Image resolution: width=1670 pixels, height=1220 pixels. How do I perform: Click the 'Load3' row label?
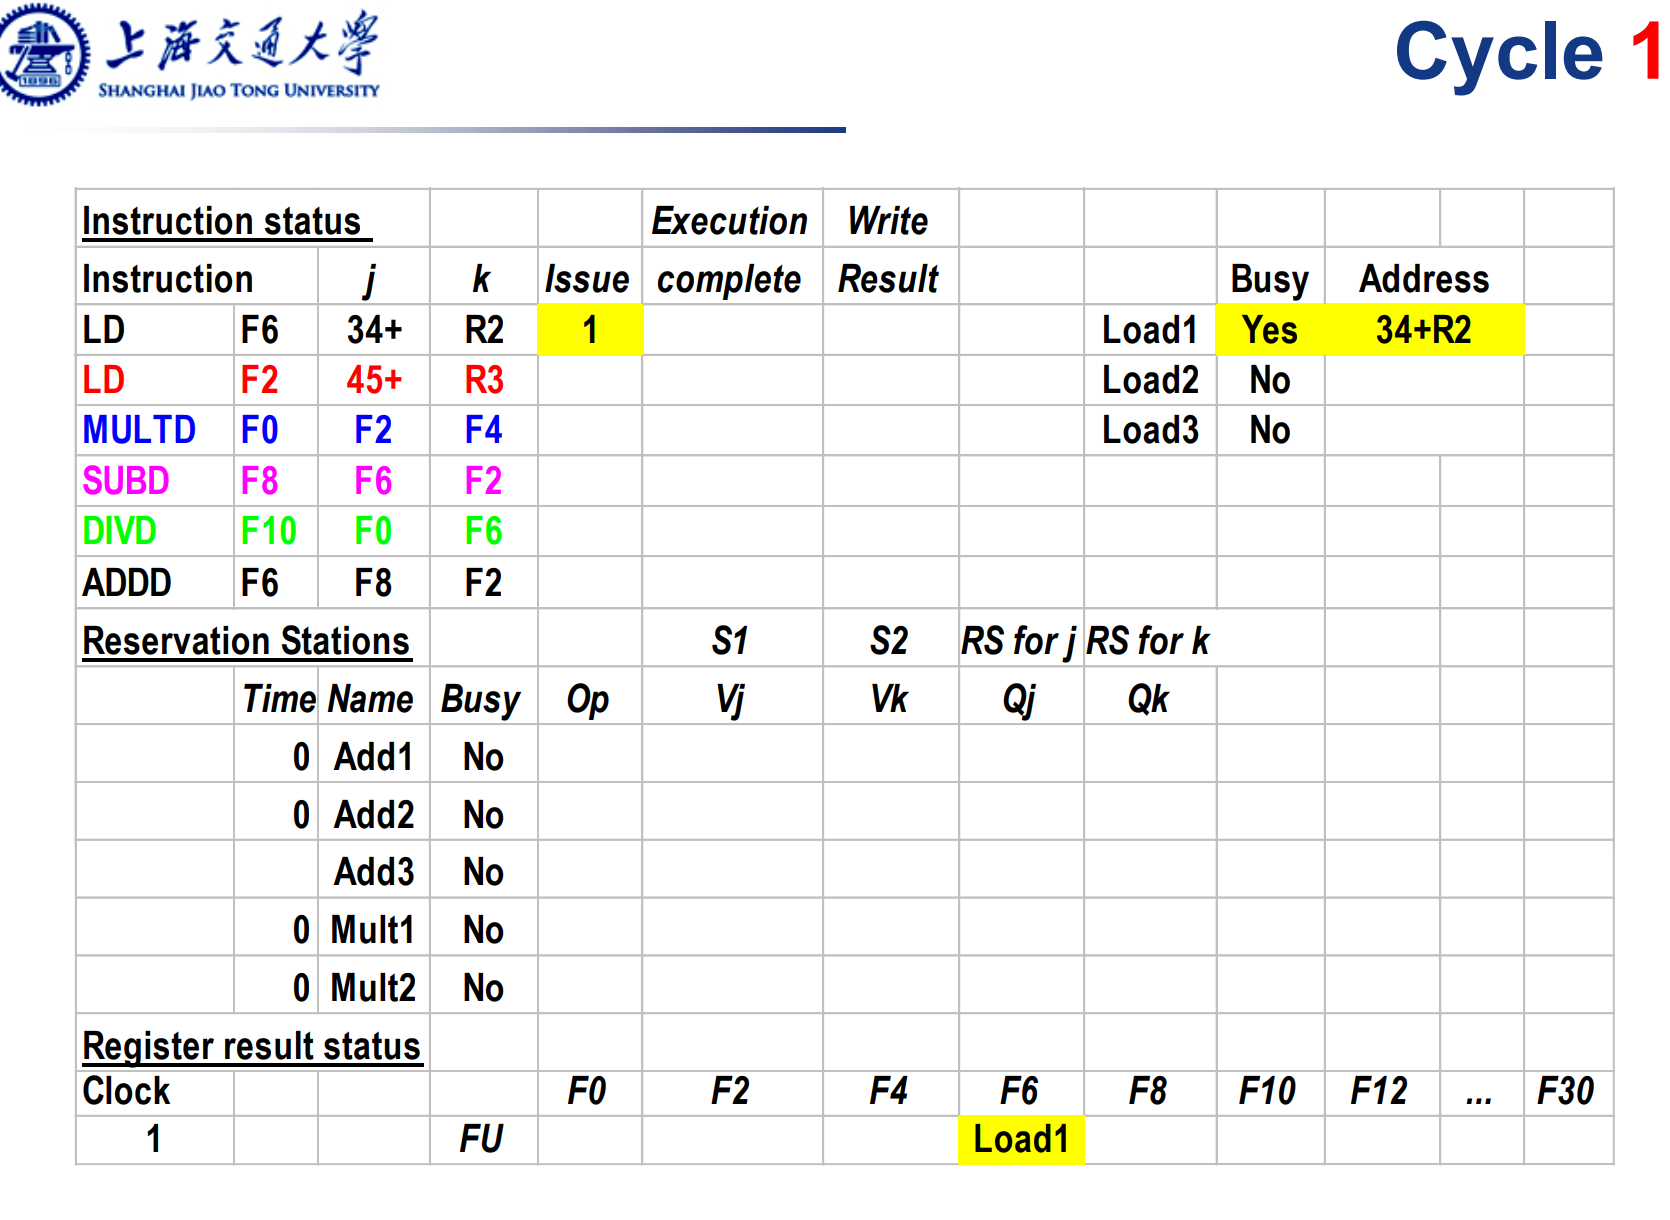tap(1150, 430)
